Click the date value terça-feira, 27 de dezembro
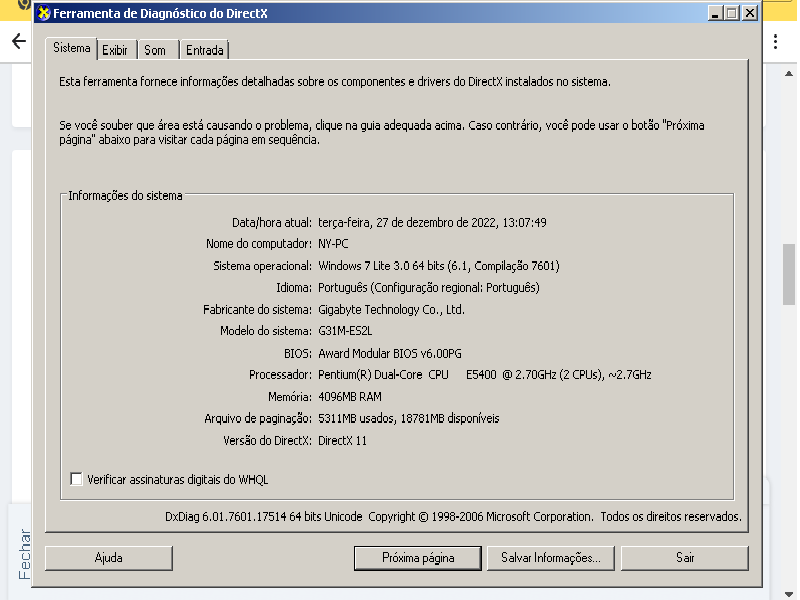 tap(432, 222)
